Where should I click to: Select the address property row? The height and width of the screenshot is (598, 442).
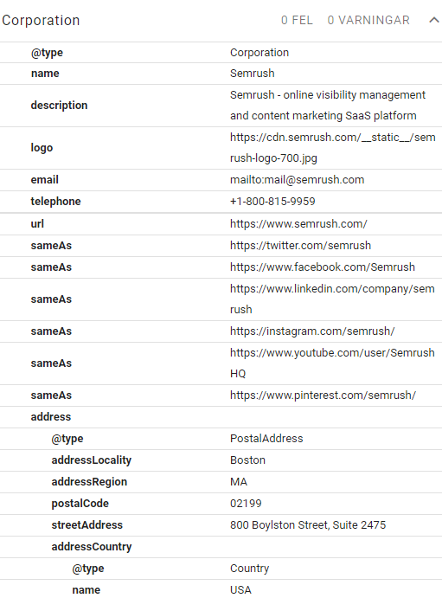[221, 417]
